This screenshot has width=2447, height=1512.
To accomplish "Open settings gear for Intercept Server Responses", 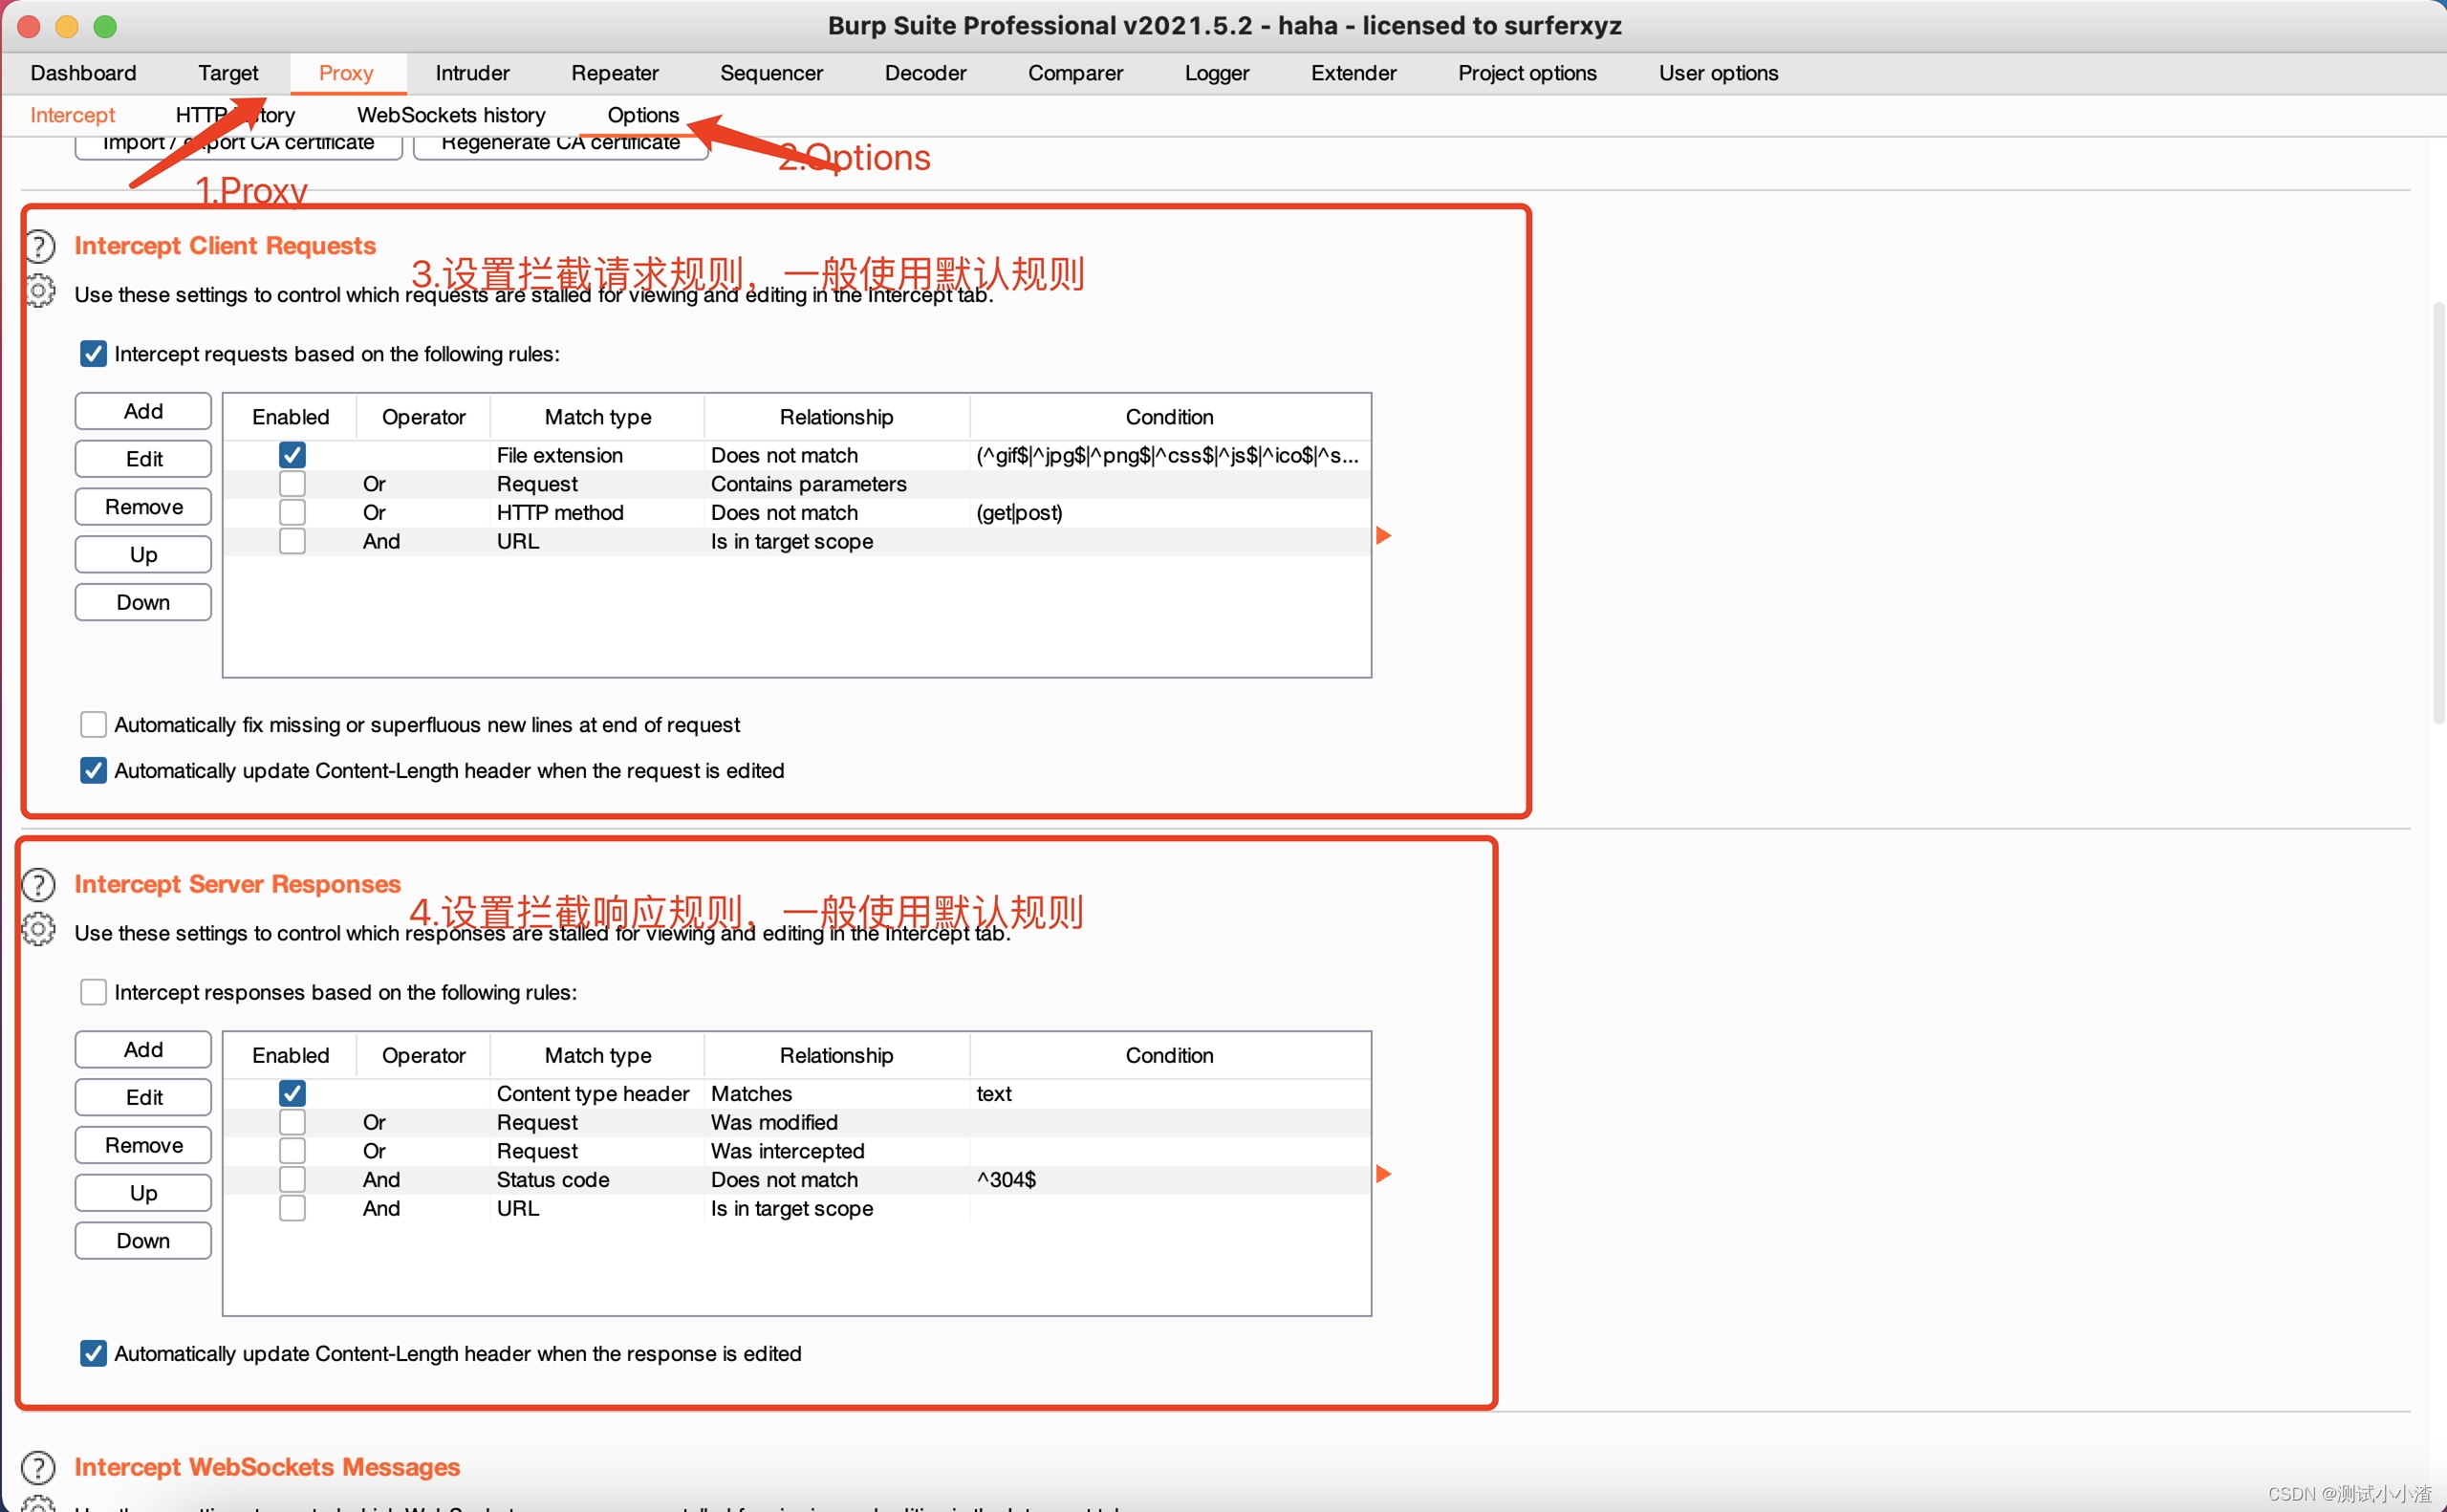I will point(38,929).
